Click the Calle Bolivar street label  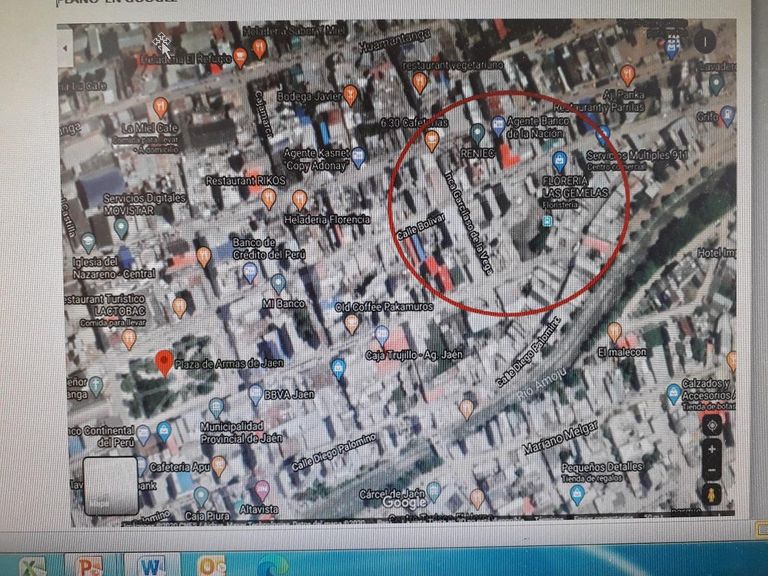tap(421, 227)
